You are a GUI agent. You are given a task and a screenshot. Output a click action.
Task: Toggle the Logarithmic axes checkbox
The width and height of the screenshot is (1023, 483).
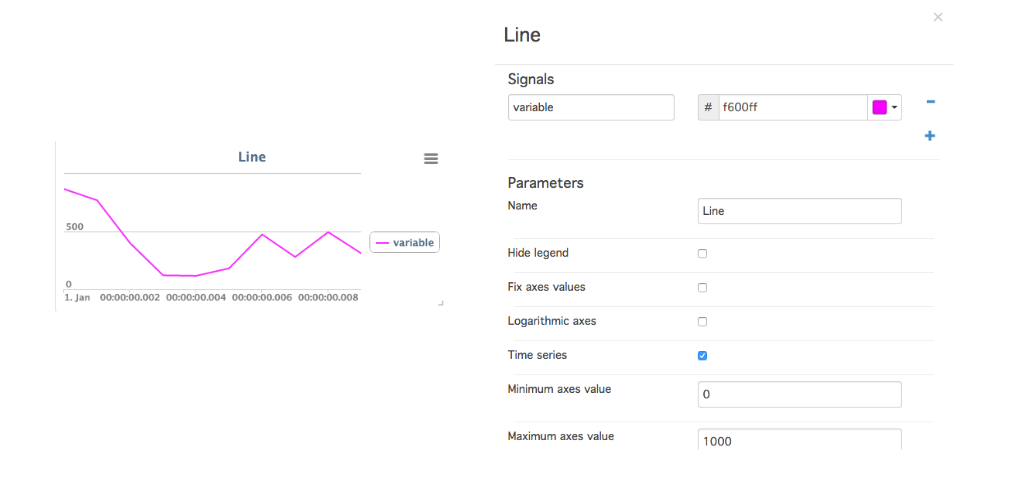pyautogui.click(x=702, y=321)
